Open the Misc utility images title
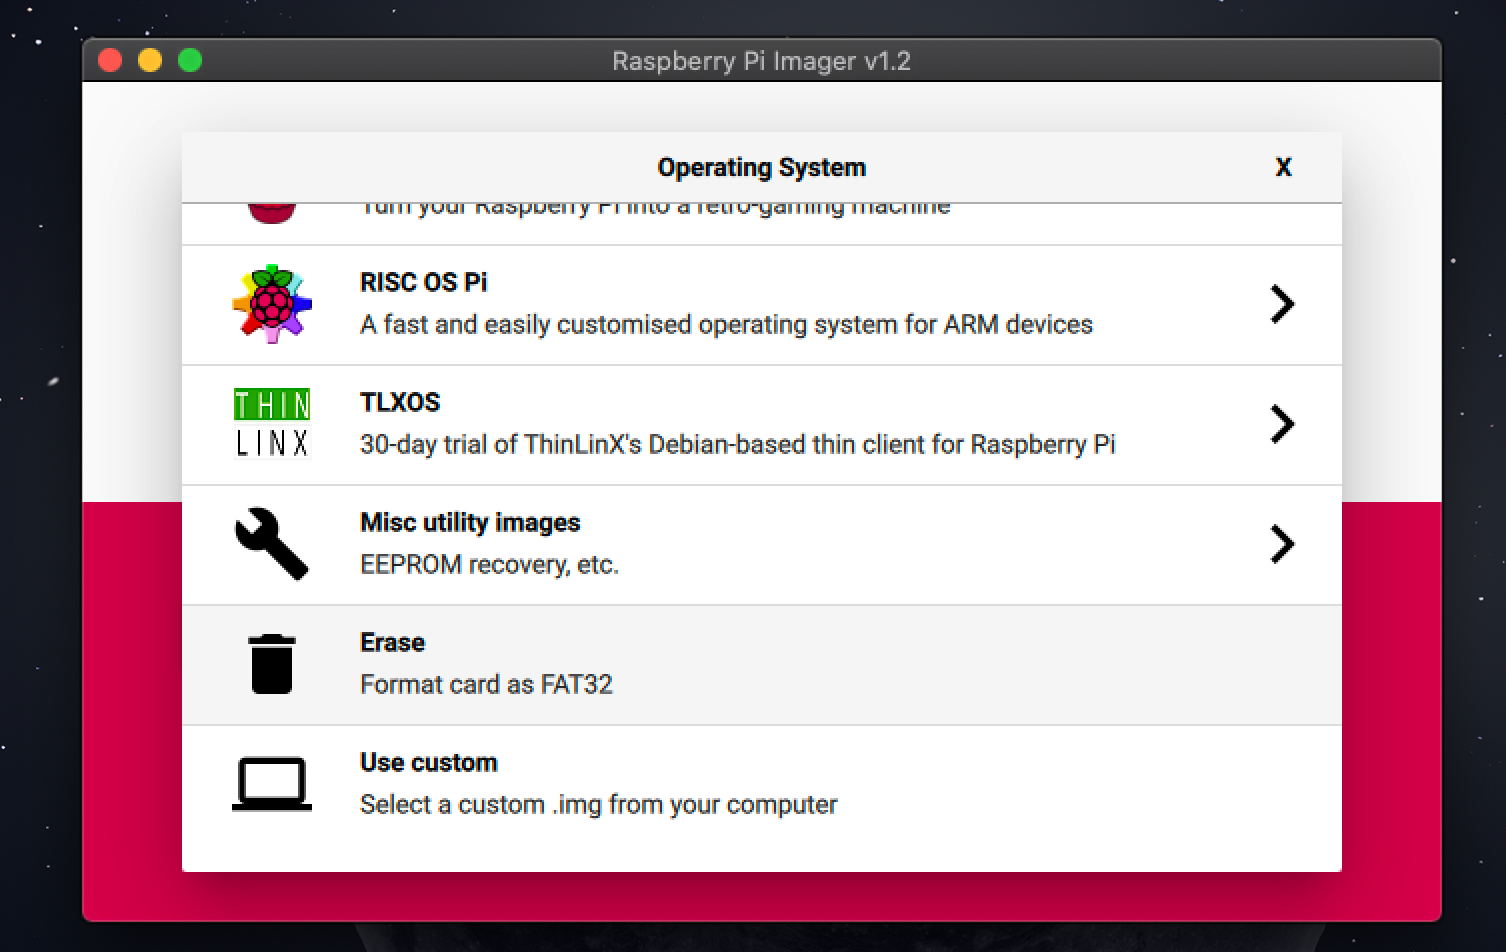This screenshot has height=952, width=1506. click(470, 523)
